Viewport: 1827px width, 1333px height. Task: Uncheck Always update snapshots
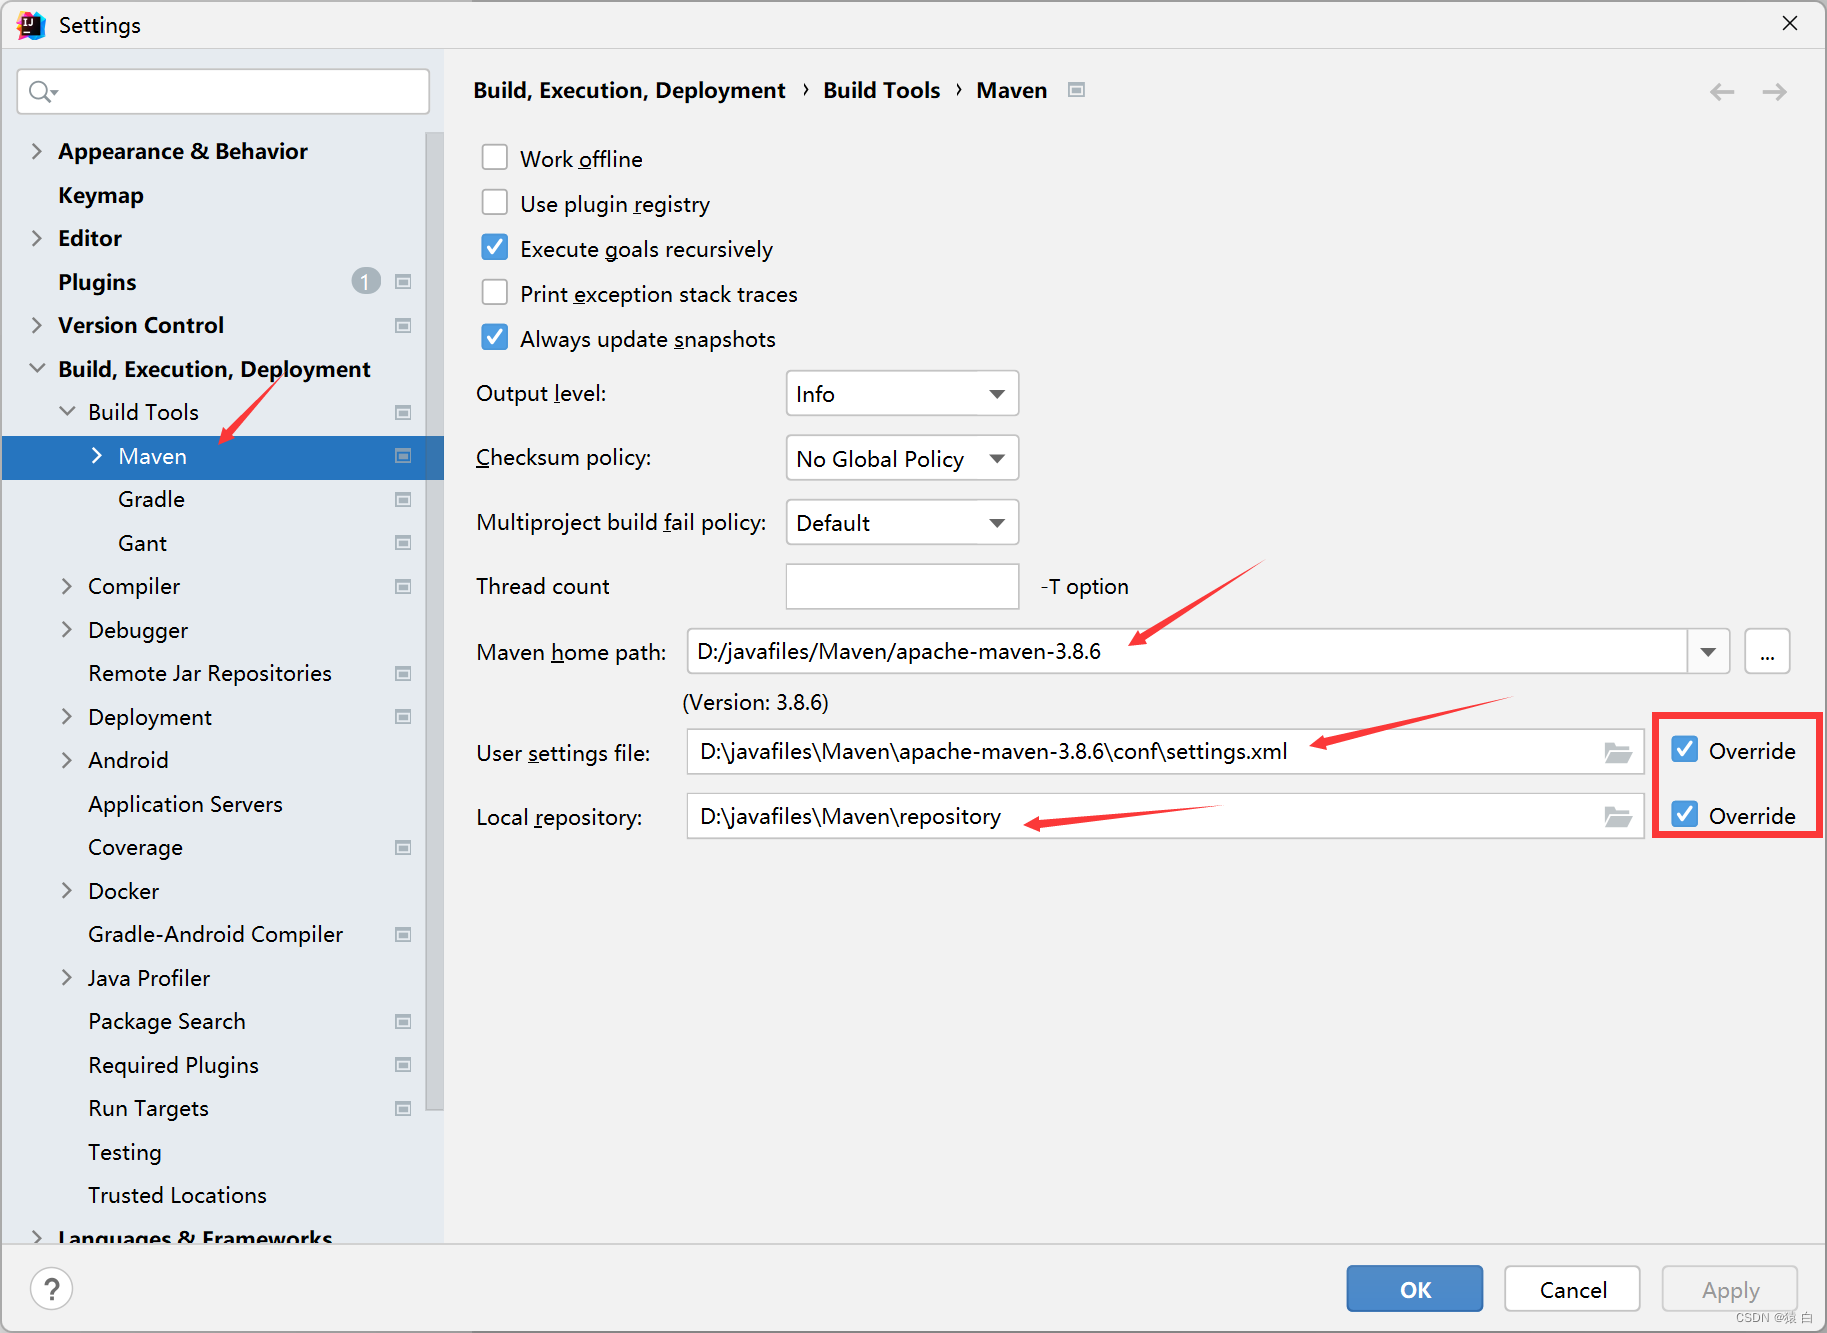(x=495, y=338)
